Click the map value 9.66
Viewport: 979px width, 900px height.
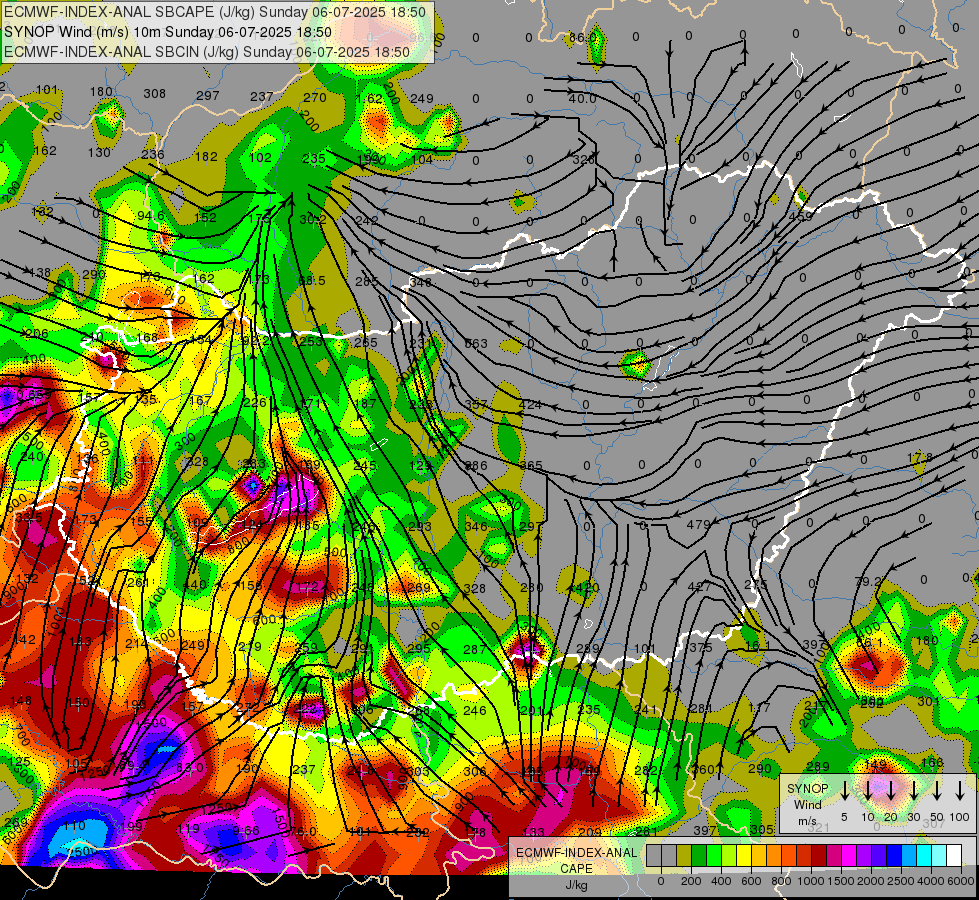245,831
